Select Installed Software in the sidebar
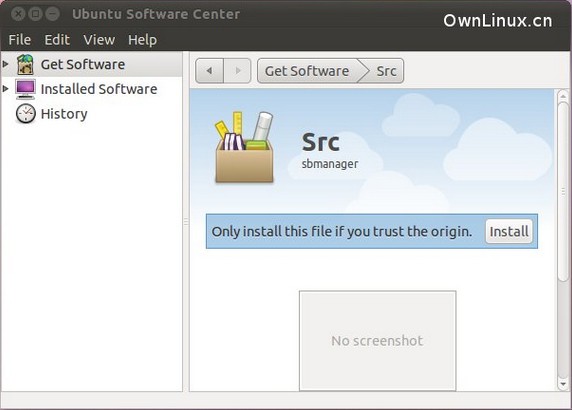This screenshot has height=410, width=572. coord(99,89)
